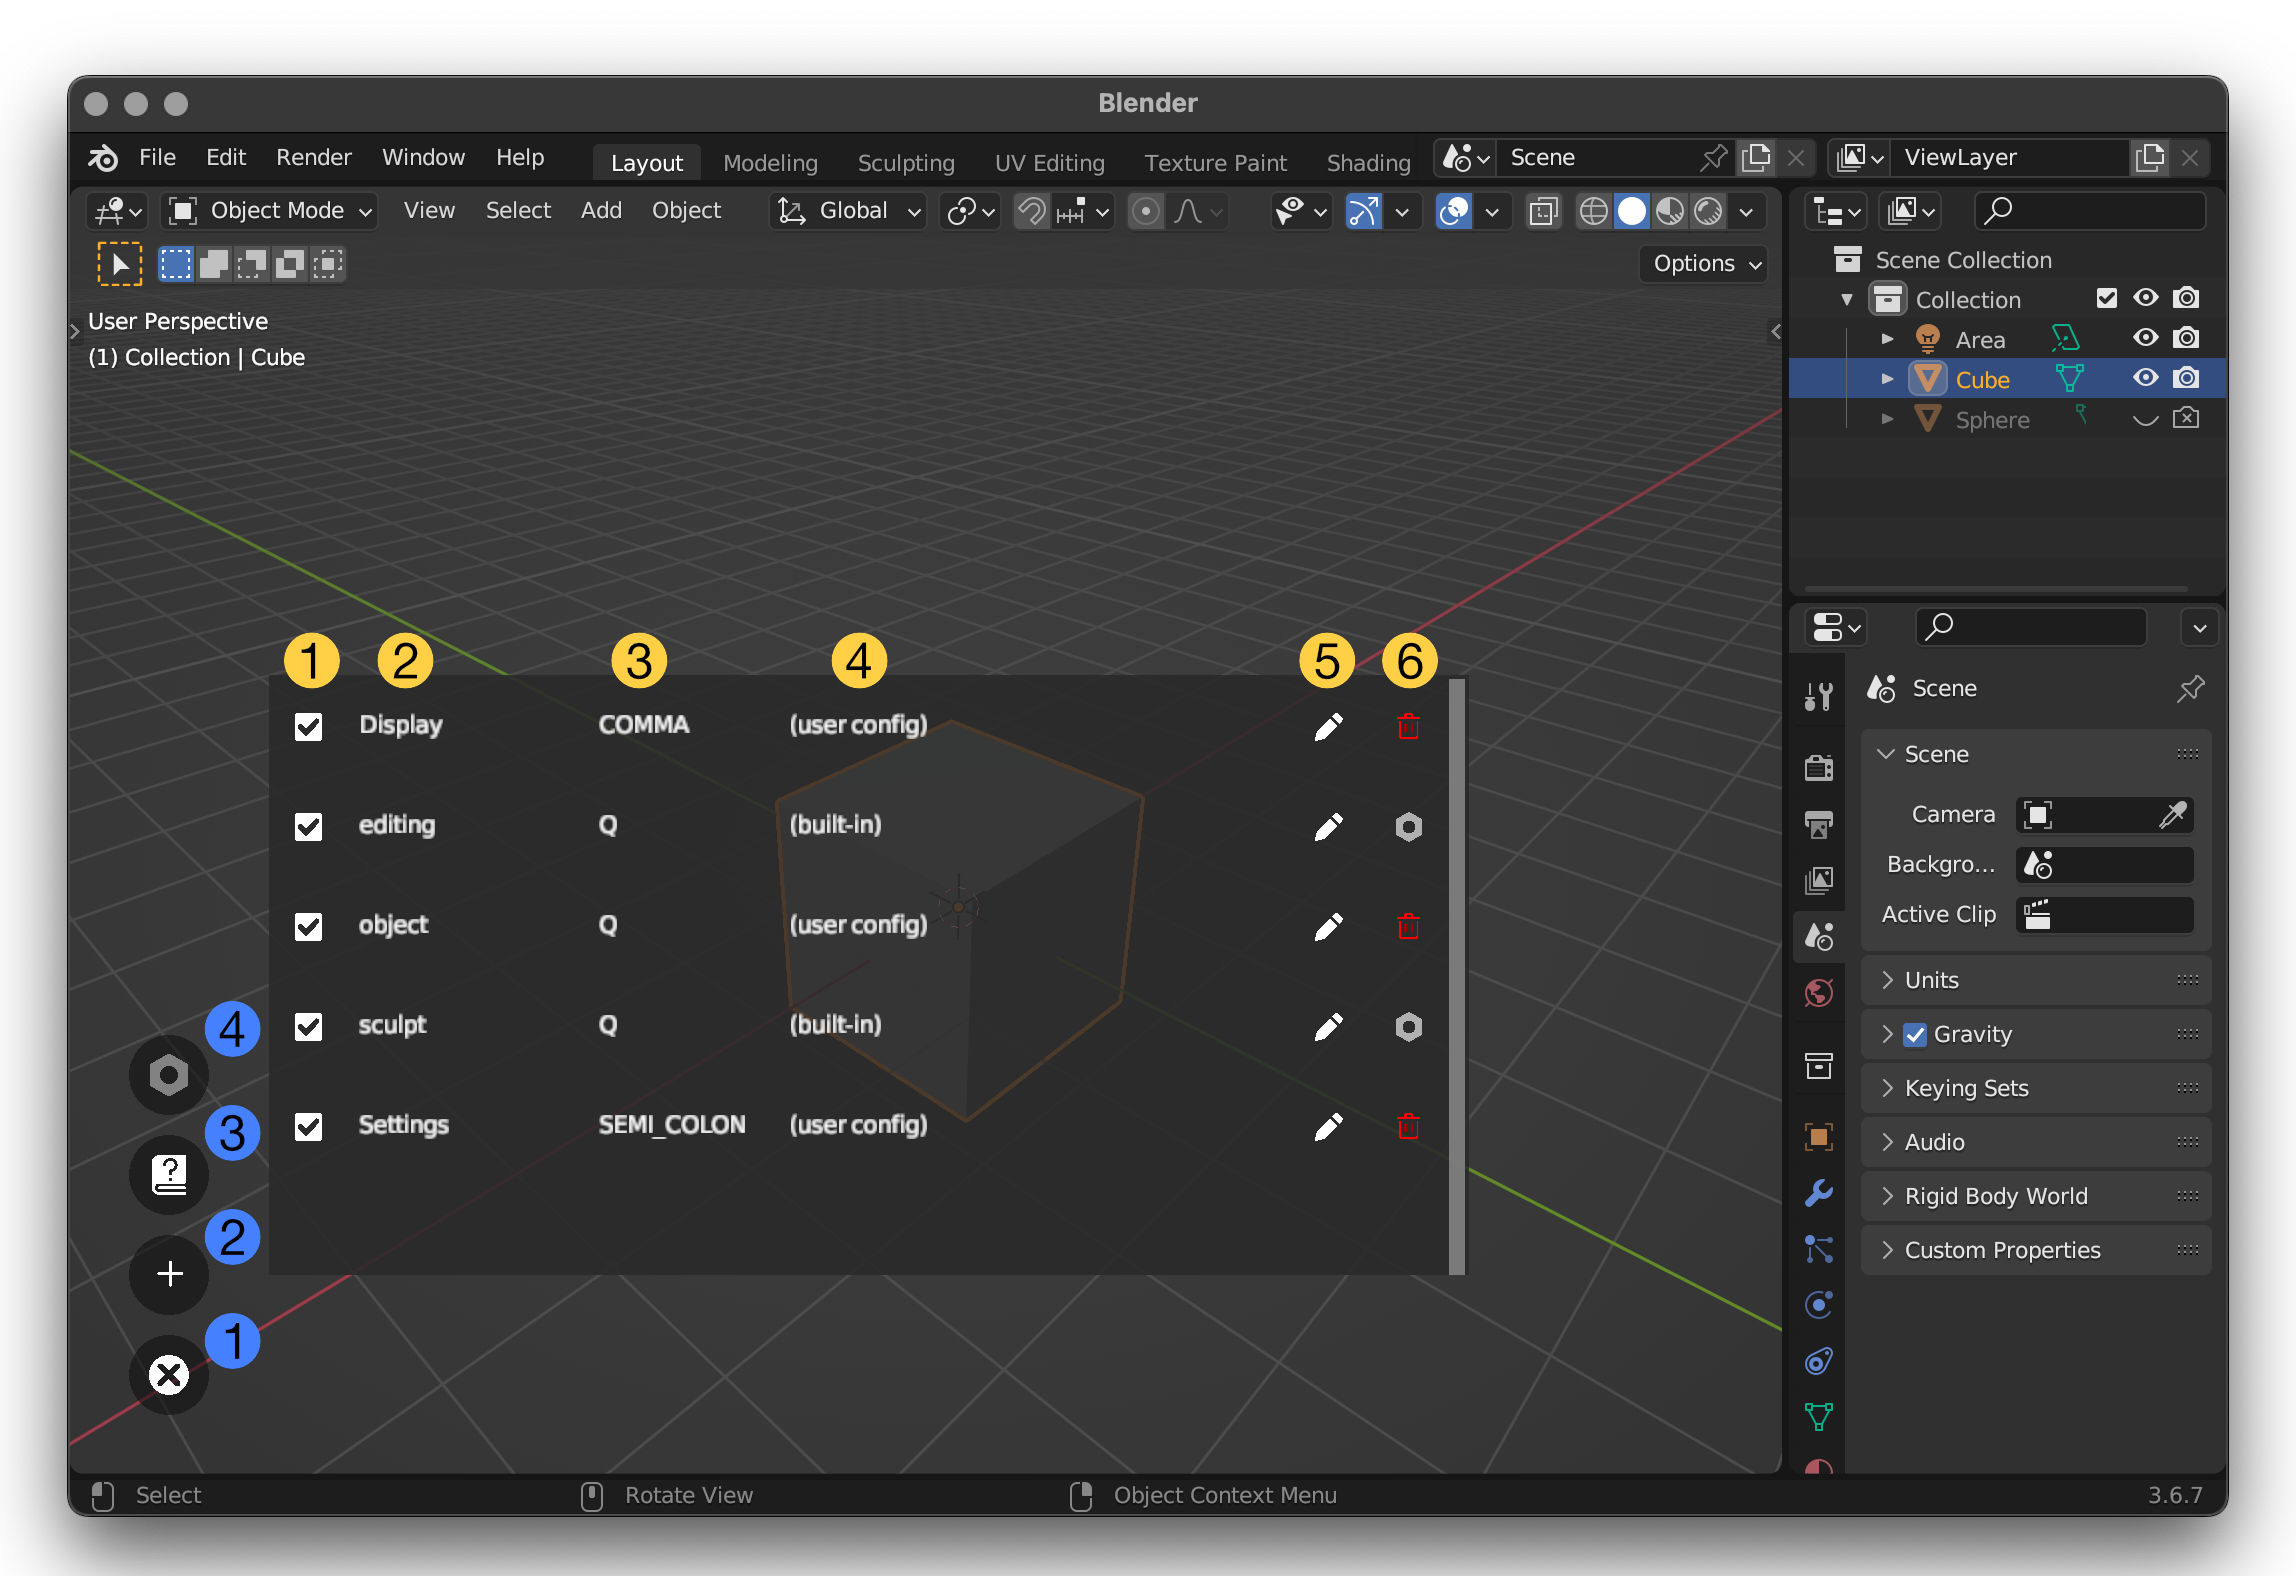Toggle the X-ray view icon

coord(1543,211)
